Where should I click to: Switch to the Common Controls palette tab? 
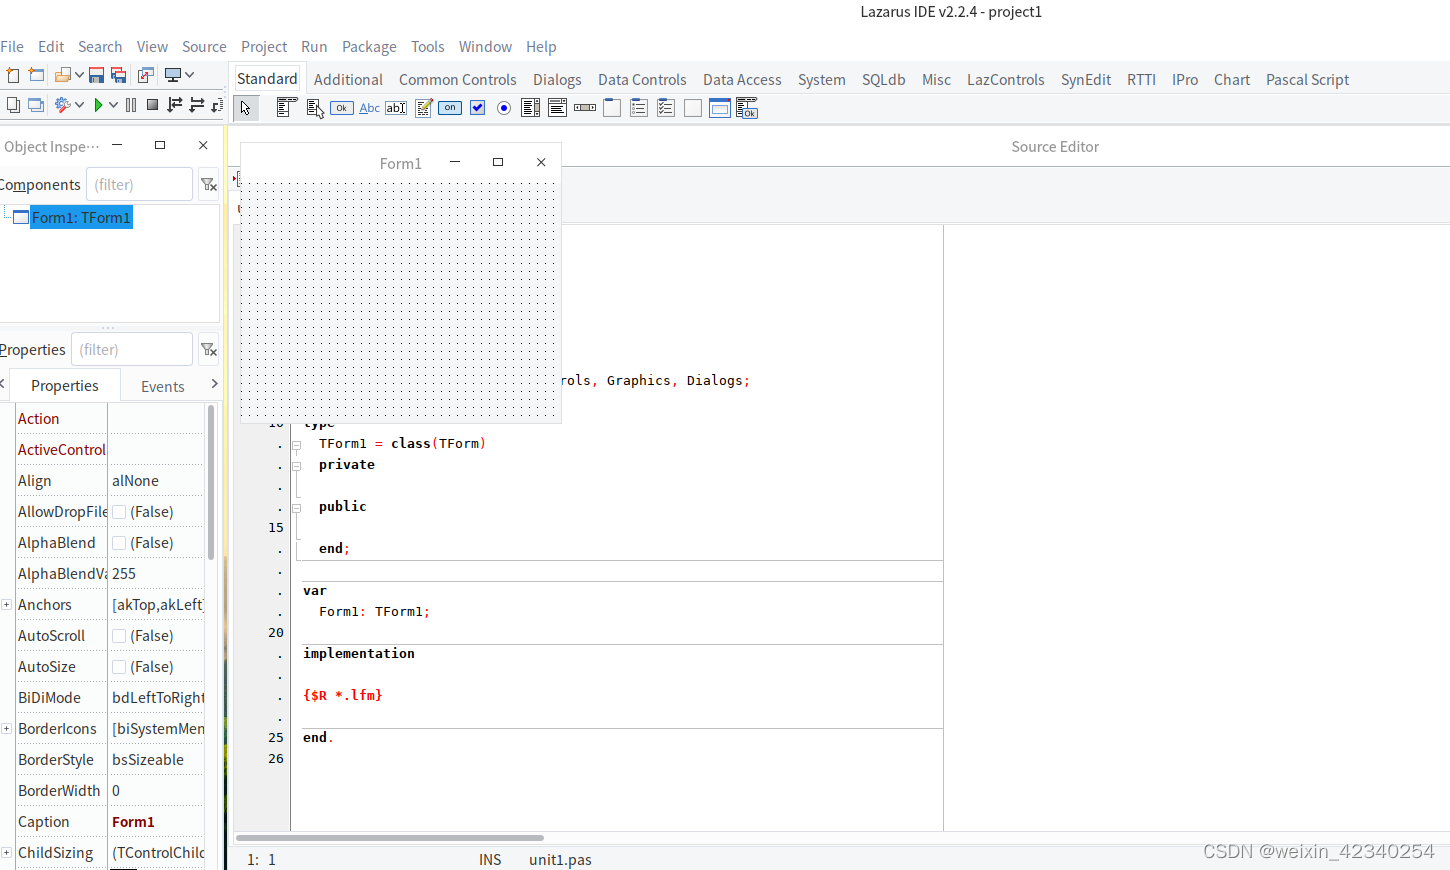point(458,79)
